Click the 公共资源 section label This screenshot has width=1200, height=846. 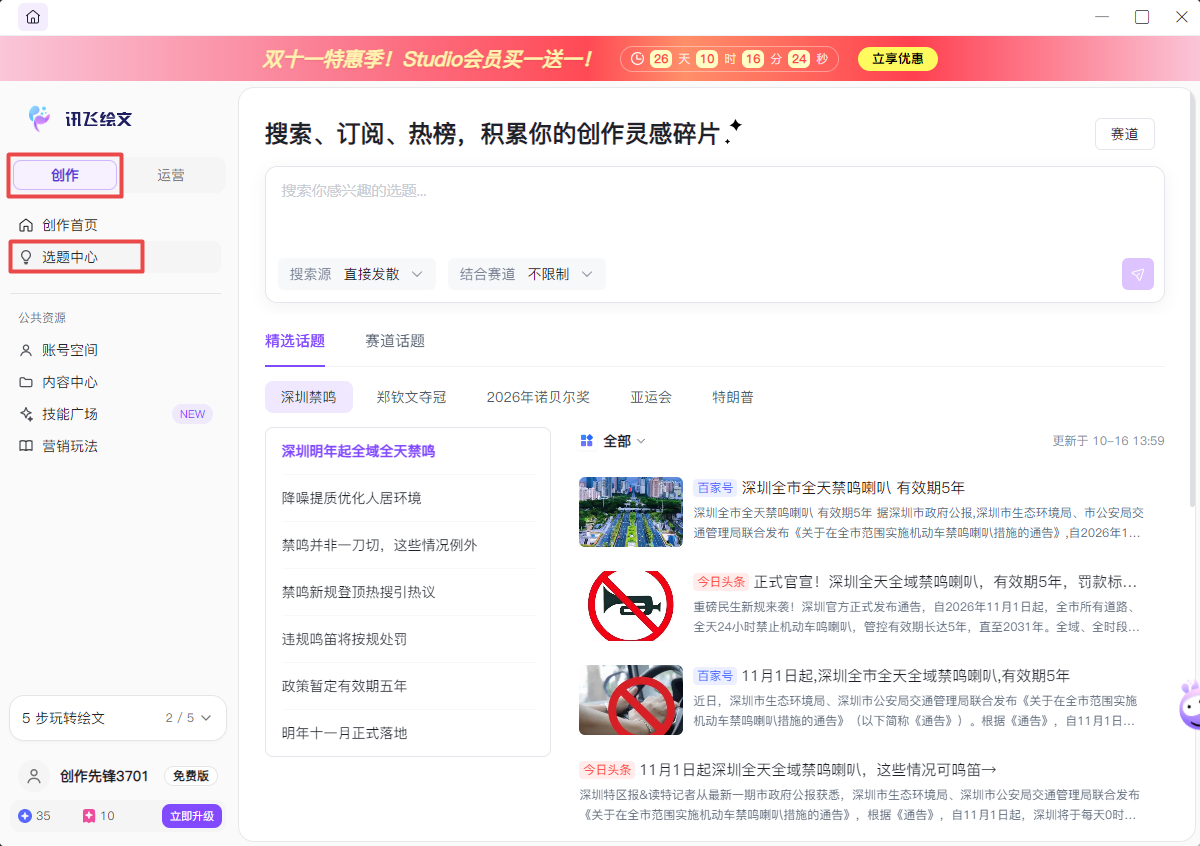coord(42,318)
